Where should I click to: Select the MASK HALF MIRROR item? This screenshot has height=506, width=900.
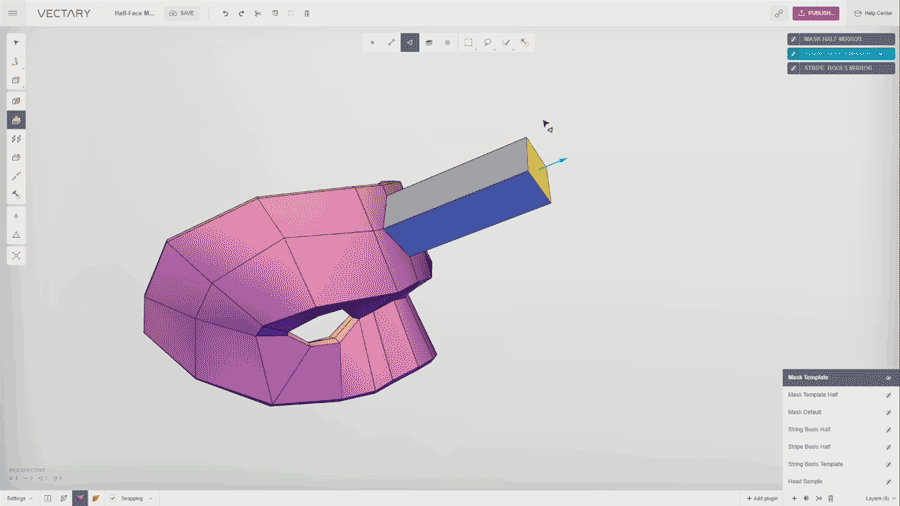[840, 39]
